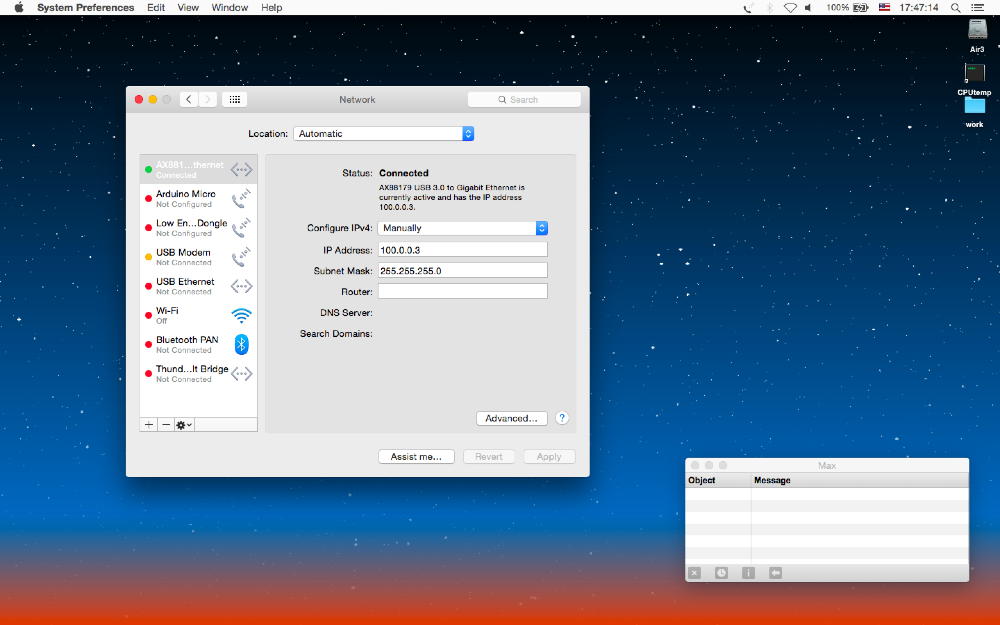The width and height of the screenshot is (1000, 625).
Task: Click the clock icon in Max window
Action: [x=722, y=573]
